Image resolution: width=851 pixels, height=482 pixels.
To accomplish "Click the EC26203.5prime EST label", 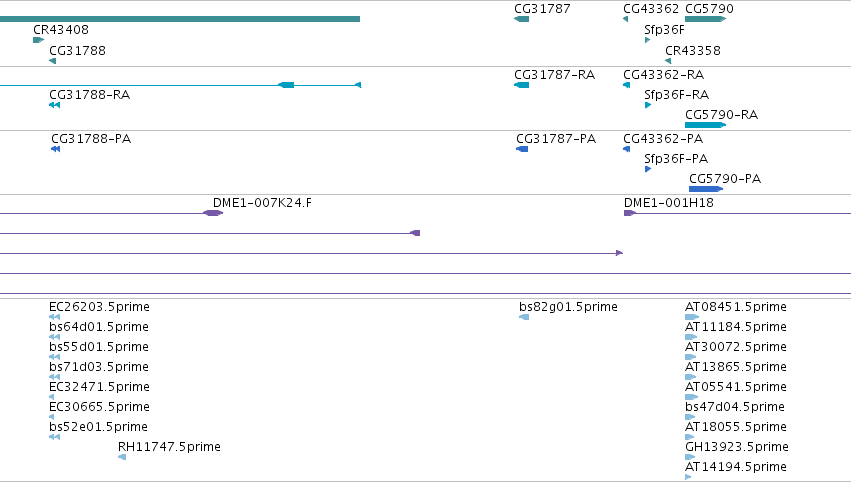I will [x=99, y=307].
